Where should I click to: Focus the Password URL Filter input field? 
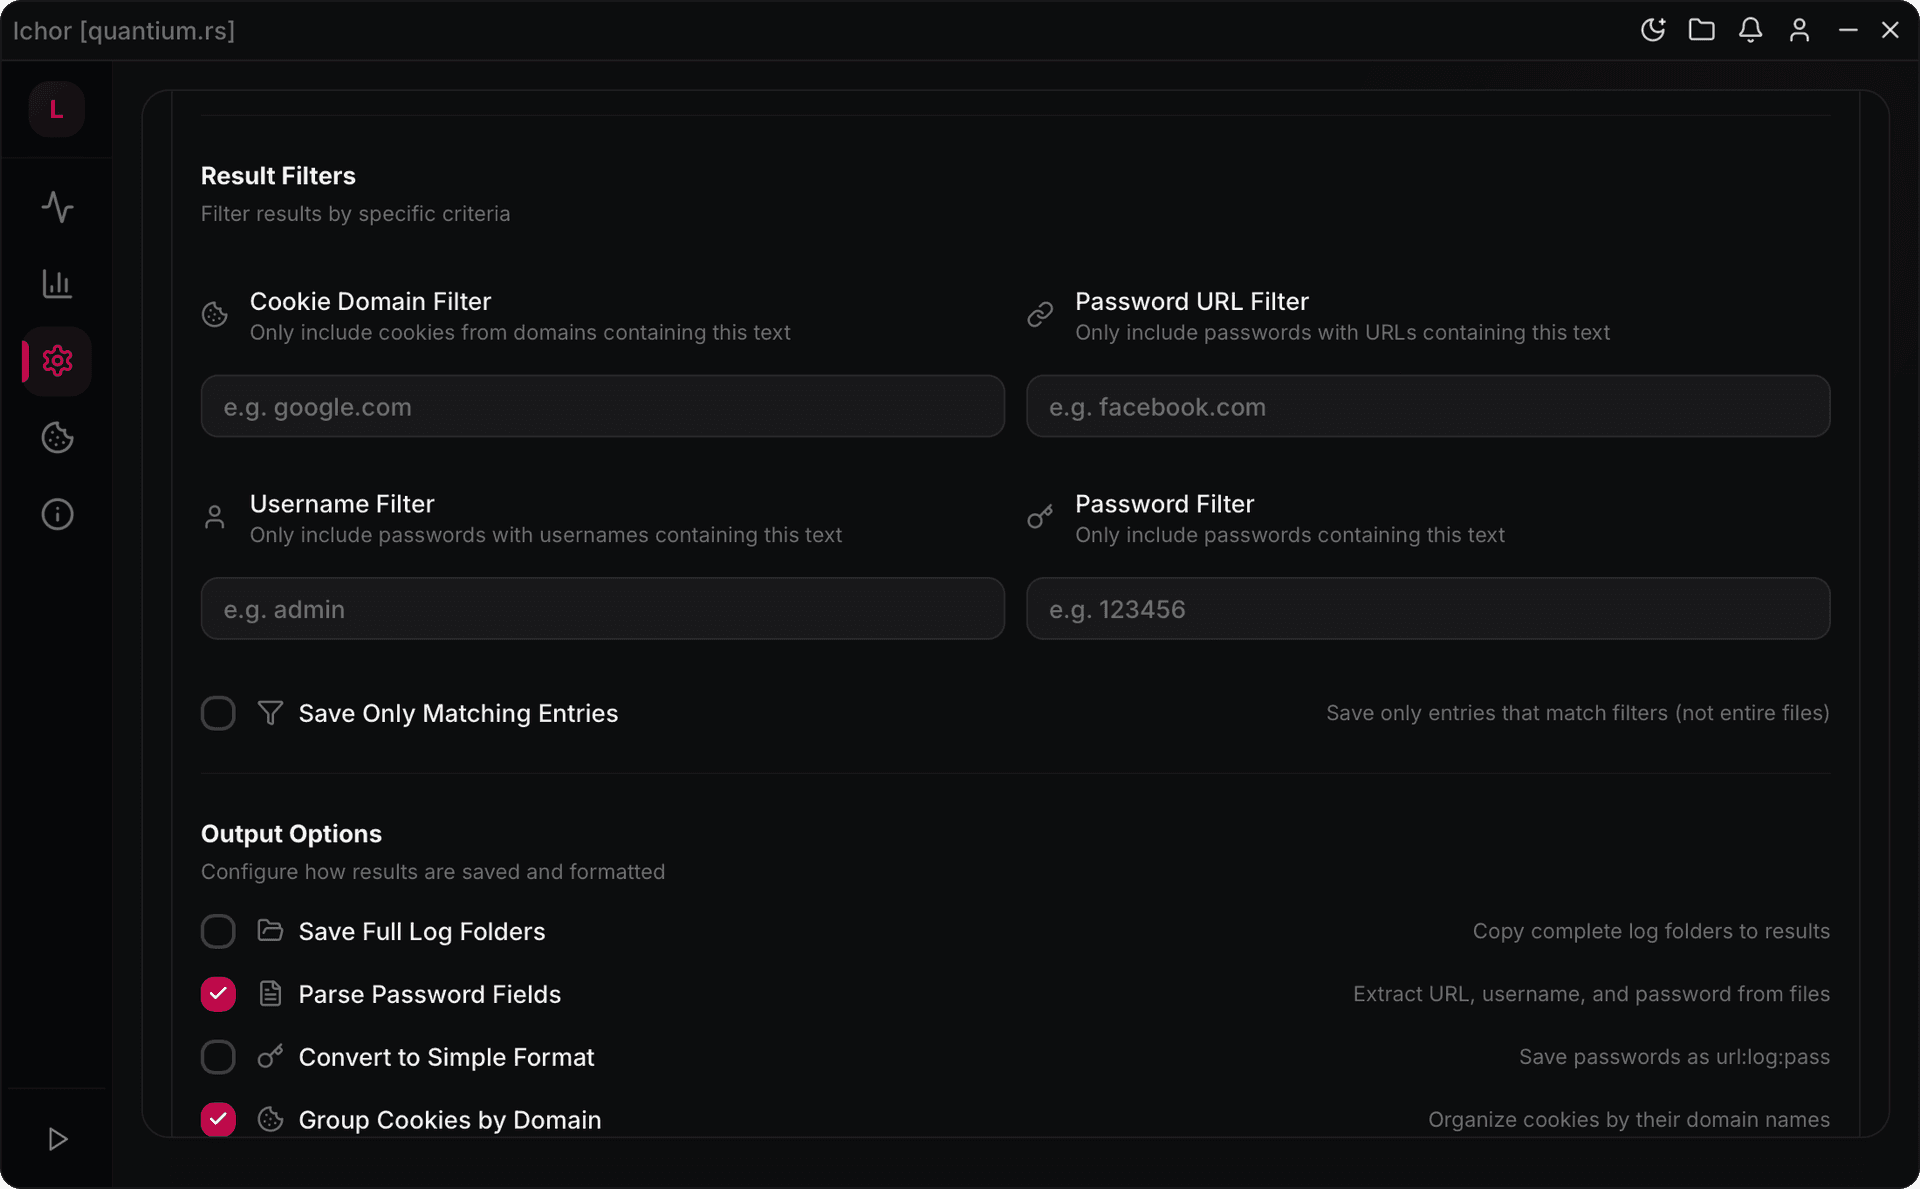pos(1428,406)
